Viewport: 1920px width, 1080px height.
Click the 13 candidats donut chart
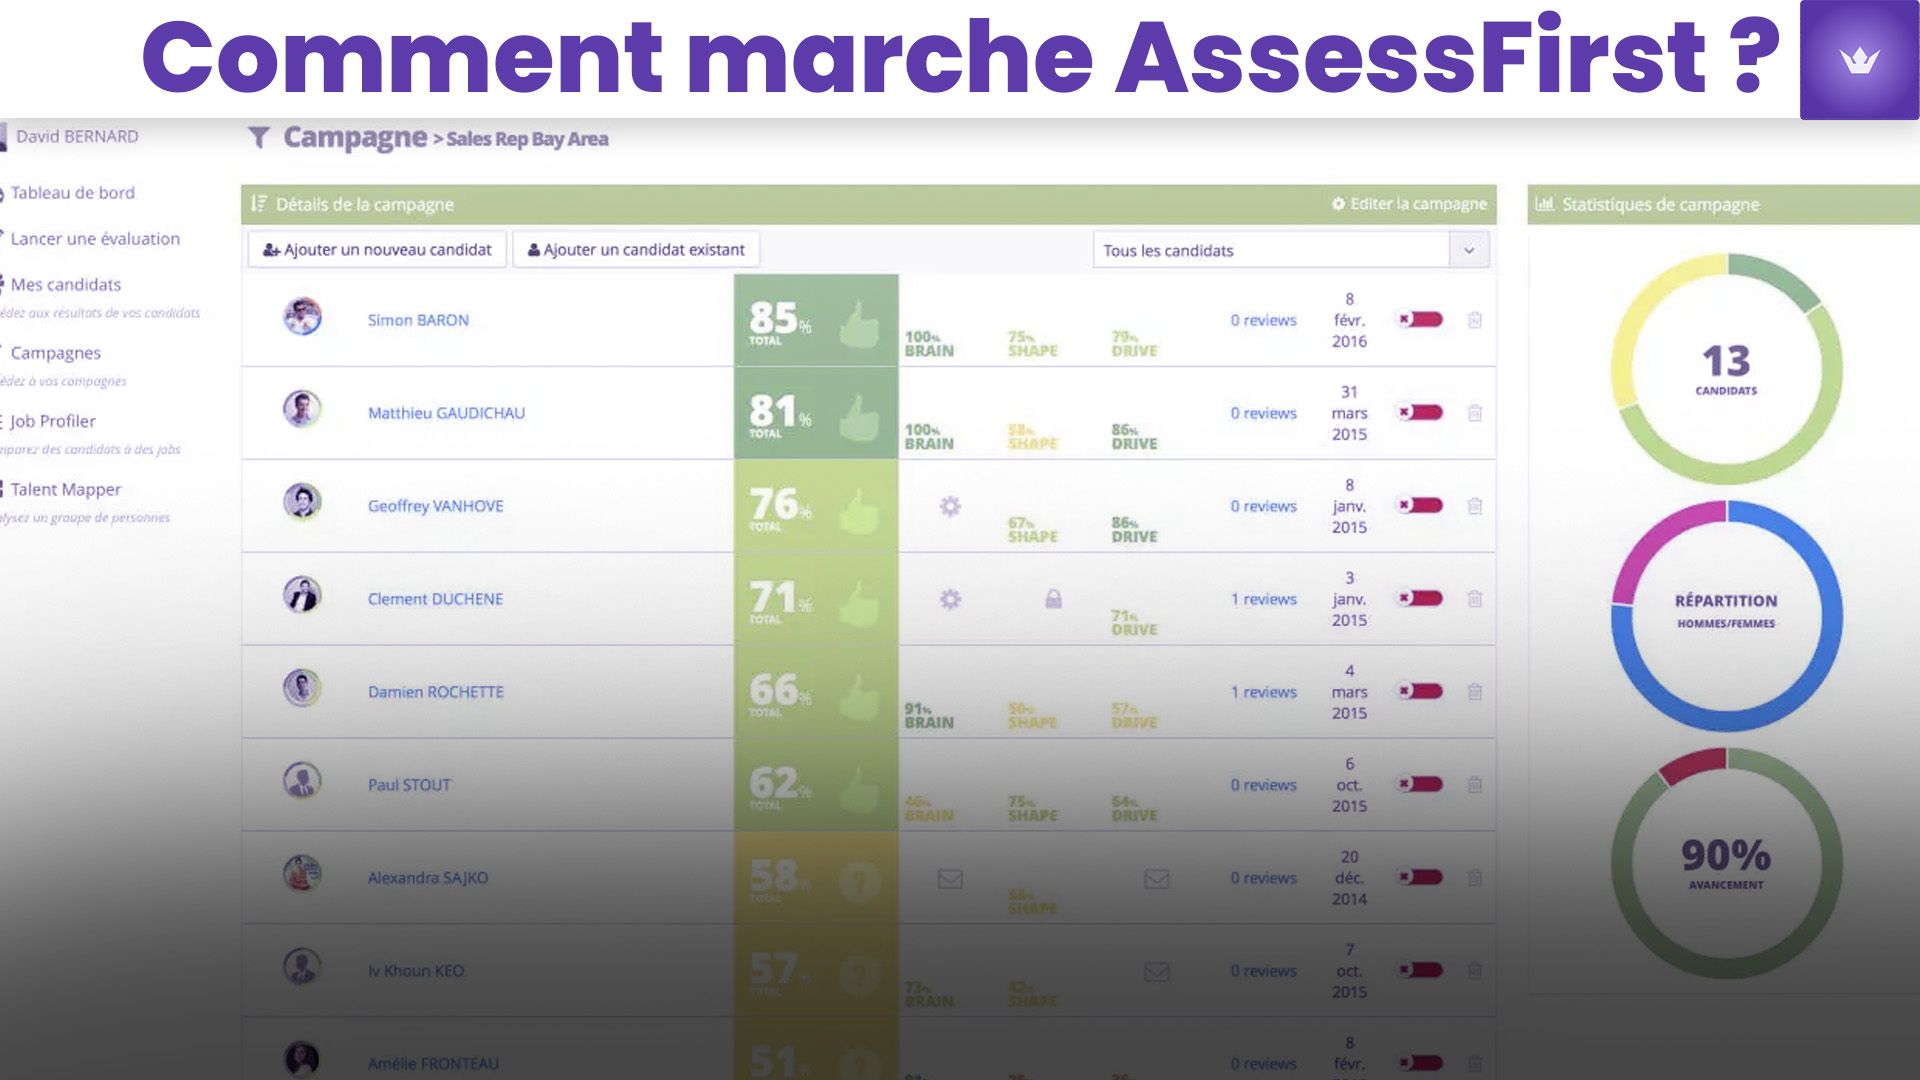pos(1726,369)
